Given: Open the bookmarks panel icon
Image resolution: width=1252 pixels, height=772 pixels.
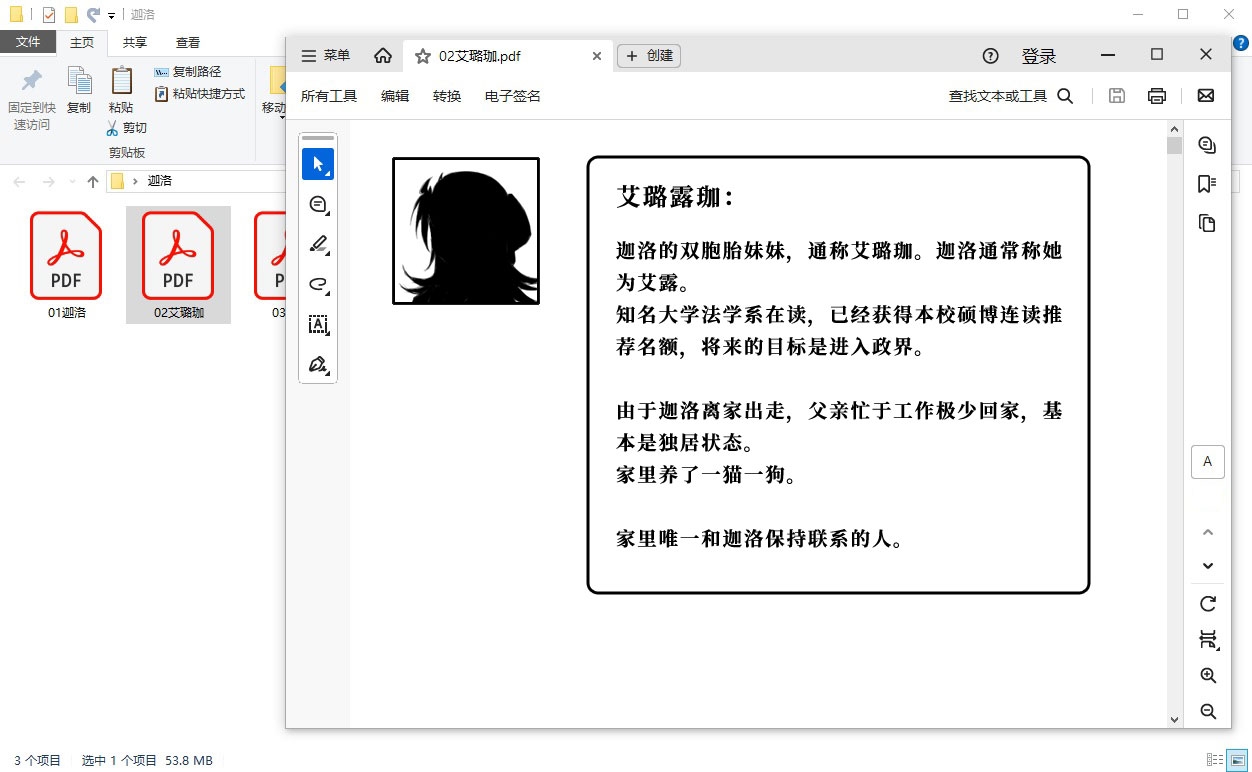Looking at the screenshot, I should pos(1207,184).
